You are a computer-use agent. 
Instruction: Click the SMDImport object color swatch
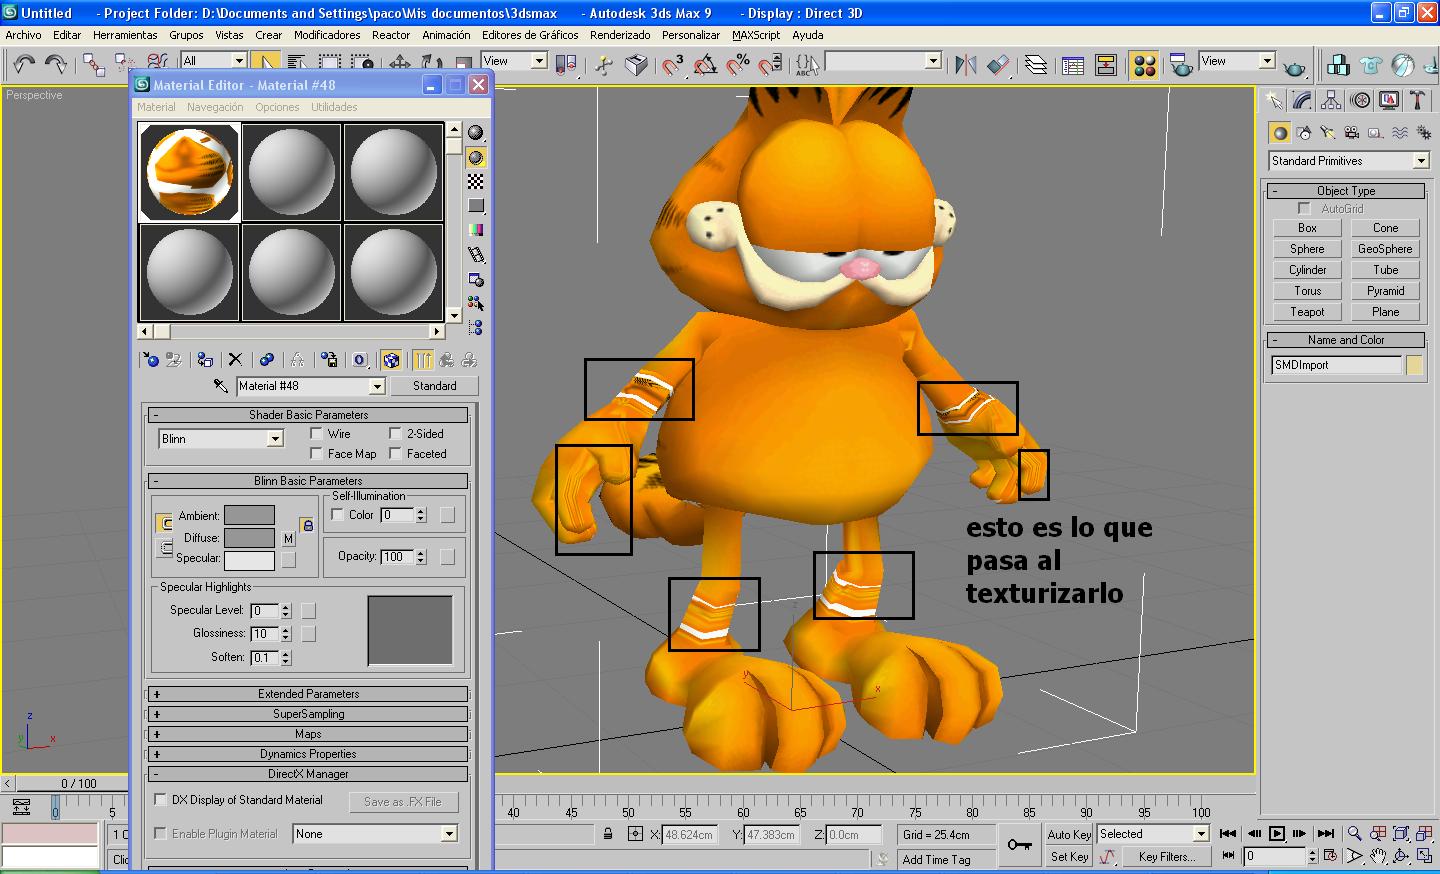point(1414,366)
